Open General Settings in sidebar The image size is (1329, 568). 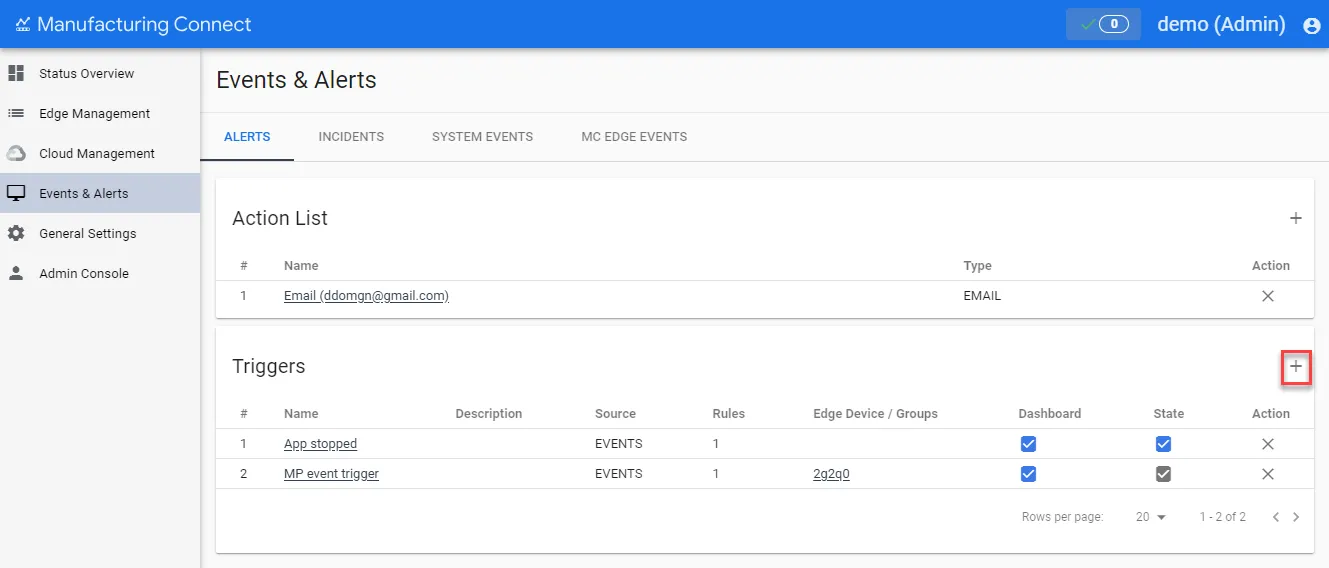(x=100, y=233)
